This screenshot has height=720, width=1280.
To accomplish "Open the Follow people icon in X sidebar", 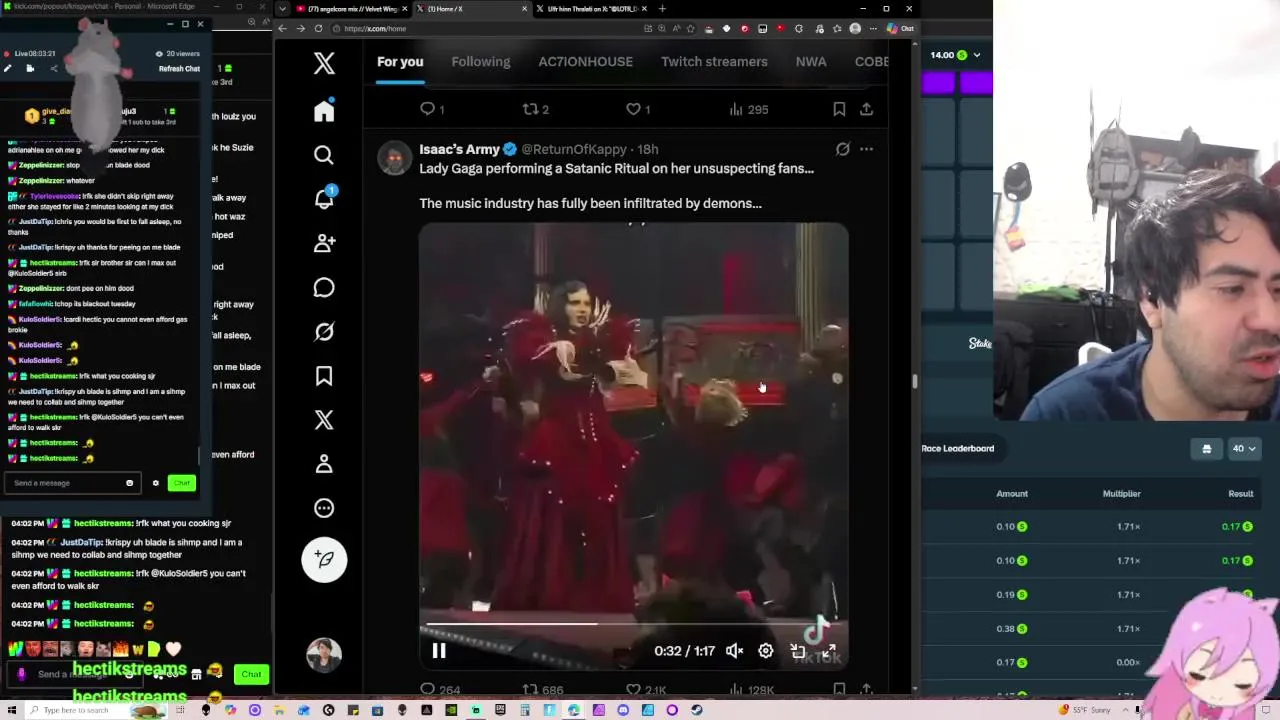I will pyautogui.click(x=324, y=243).
